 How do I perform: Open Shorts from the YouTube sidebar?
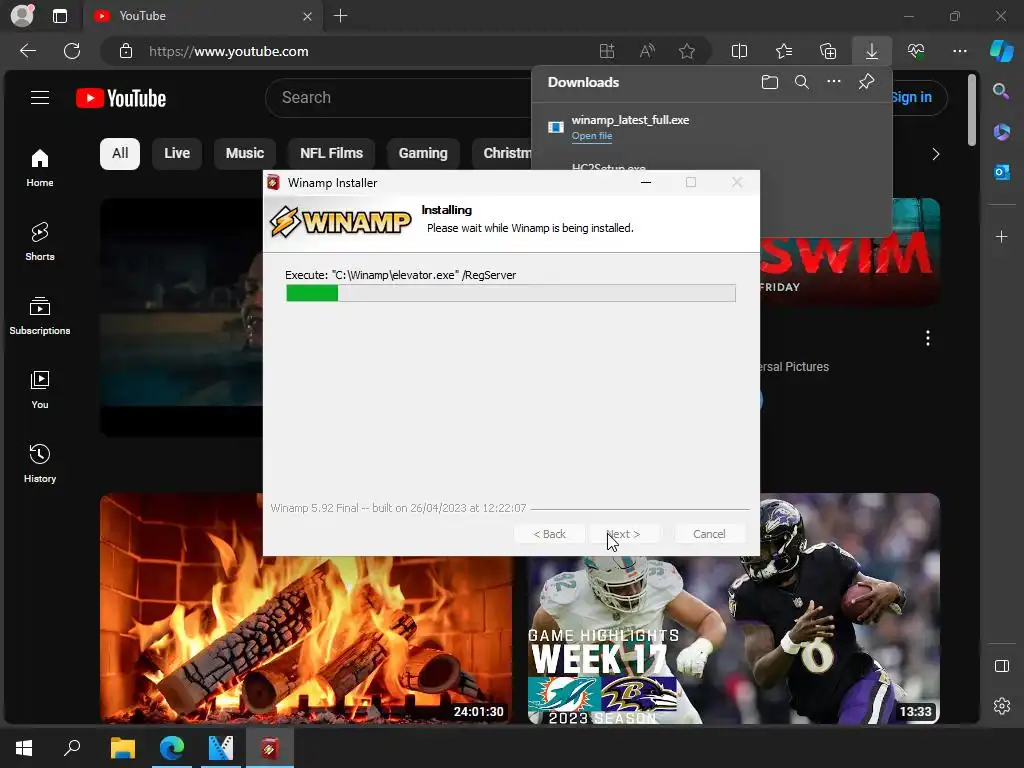coord(40,242)
